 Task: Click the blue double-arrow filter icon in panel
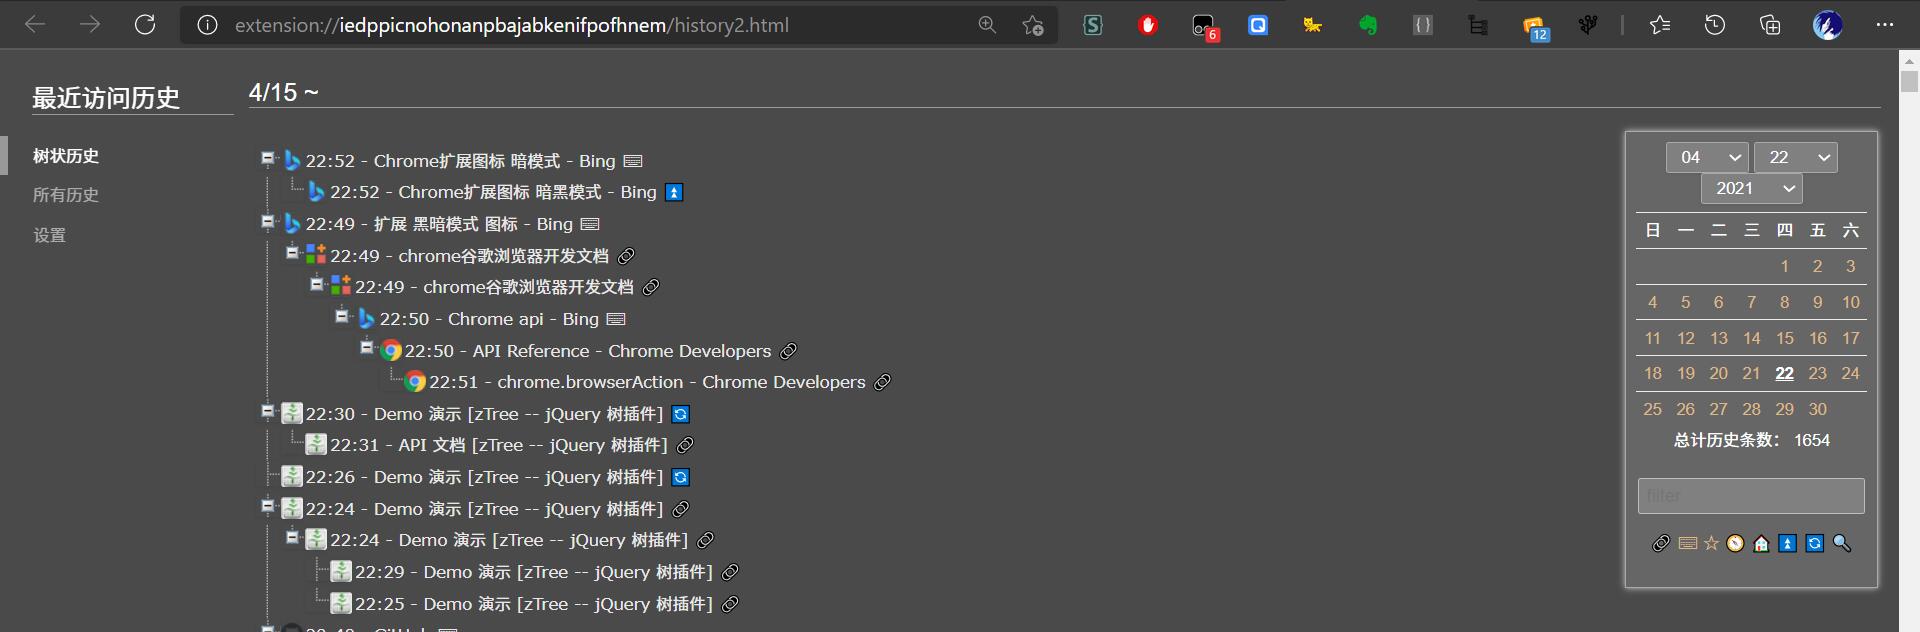click(x=1787, y=543)
